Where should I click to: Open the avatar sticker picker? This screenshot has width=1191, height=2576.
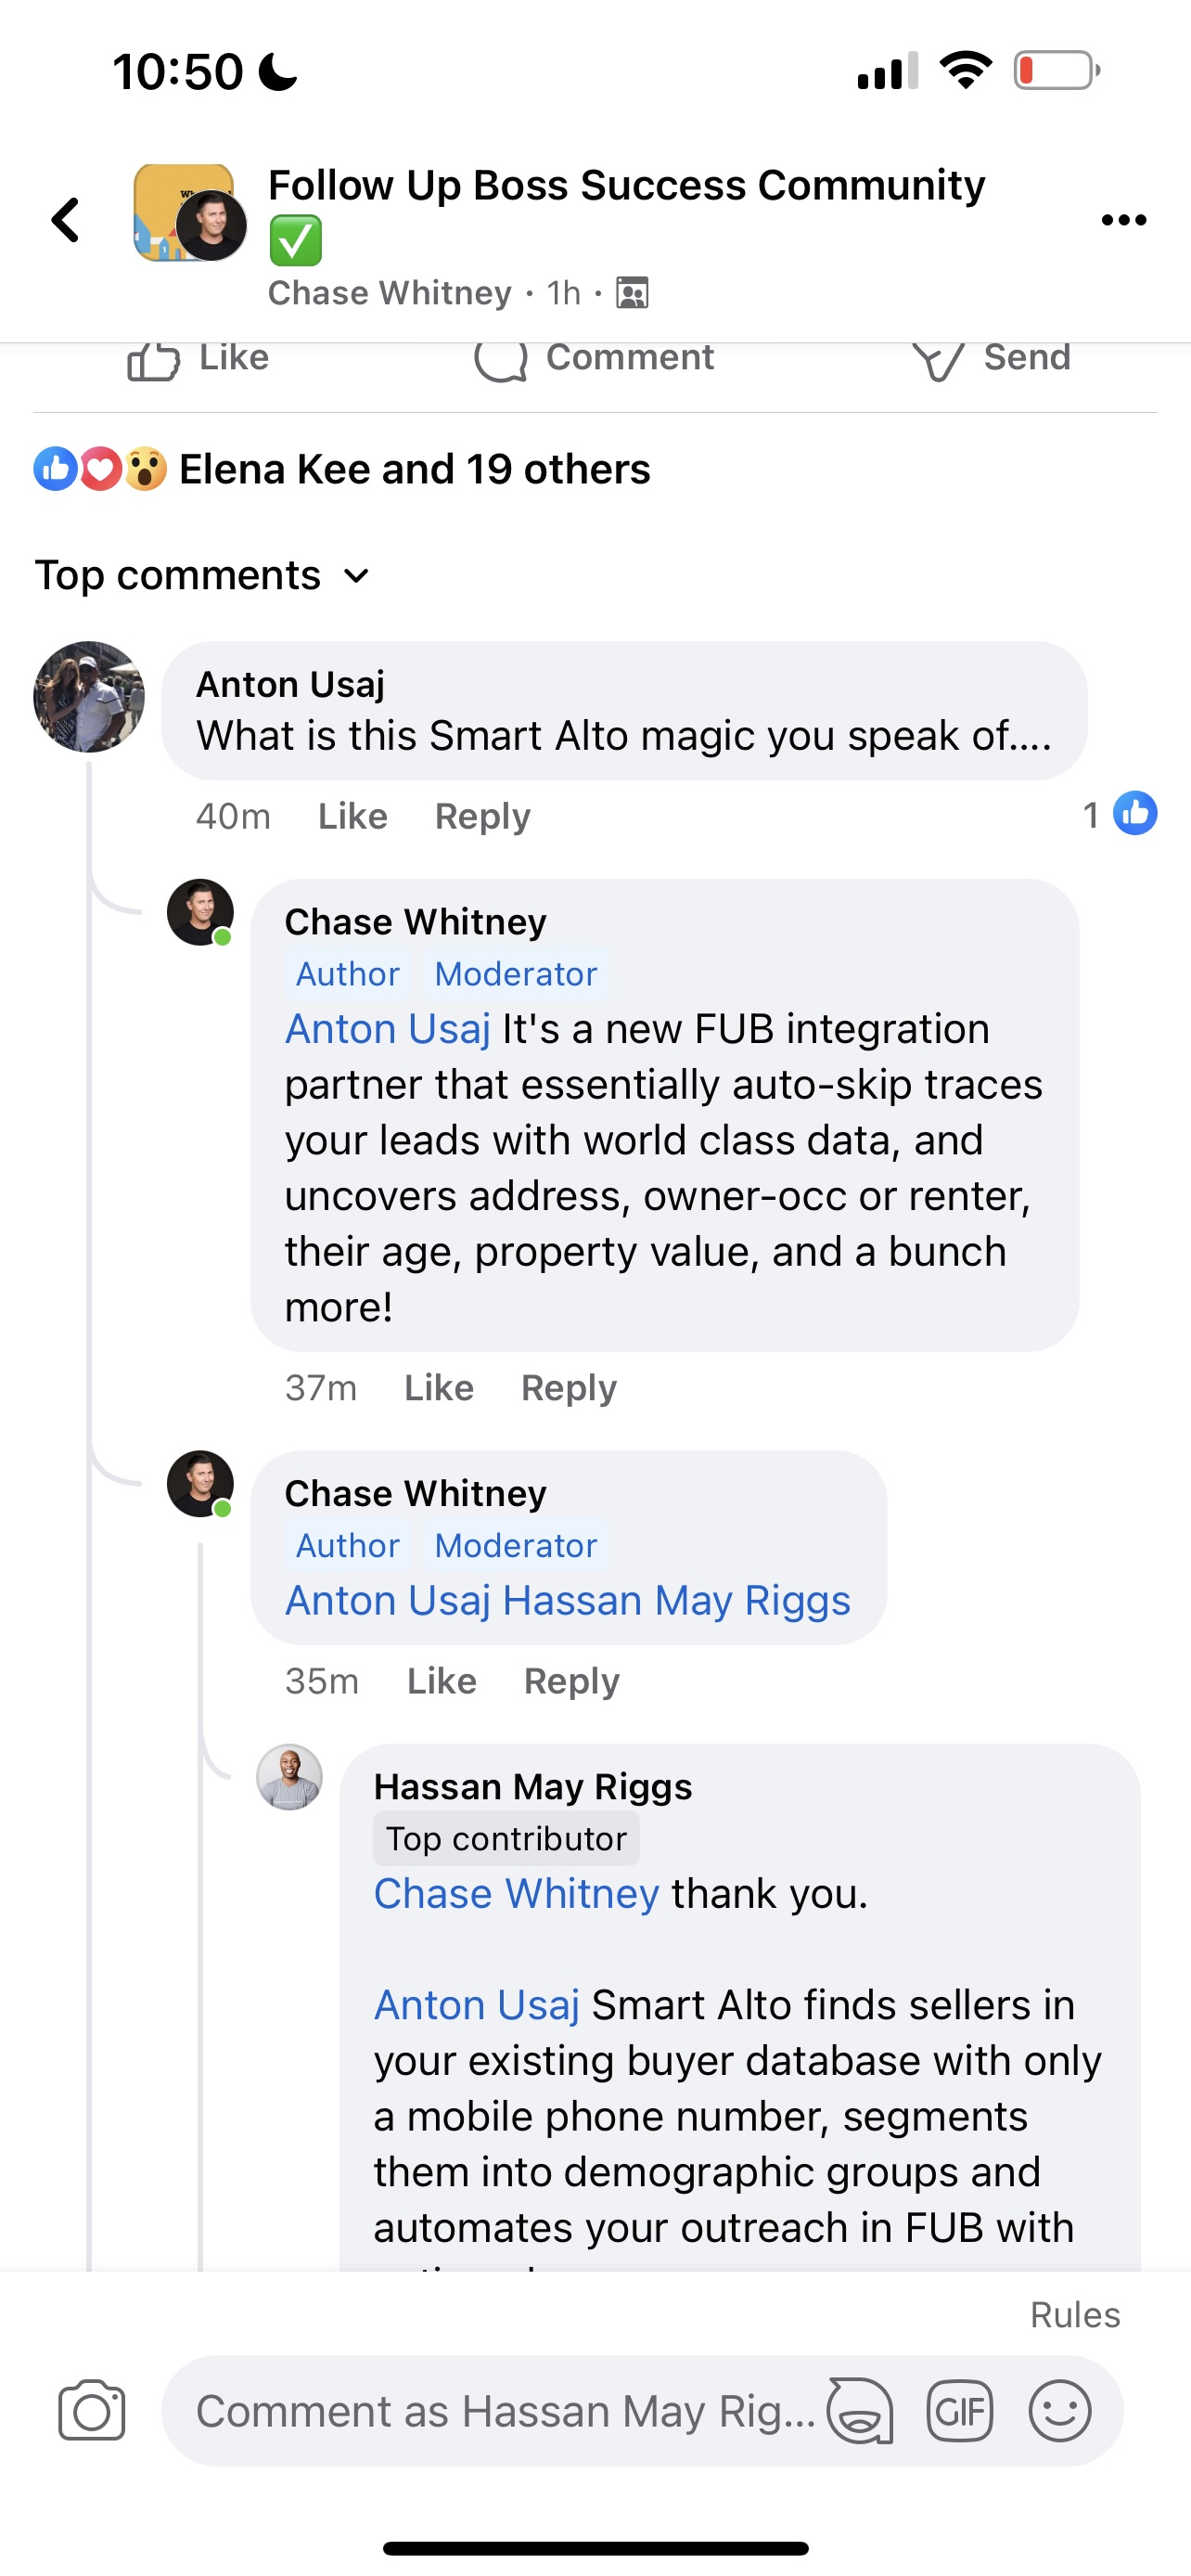[859, 2411]
